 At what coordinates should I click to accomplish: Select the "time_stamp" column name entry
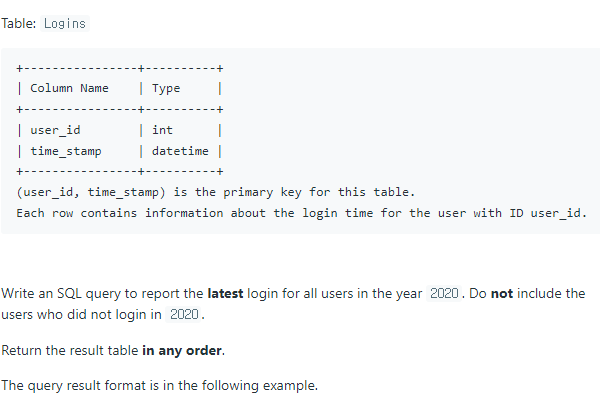[x=66, y=151]
